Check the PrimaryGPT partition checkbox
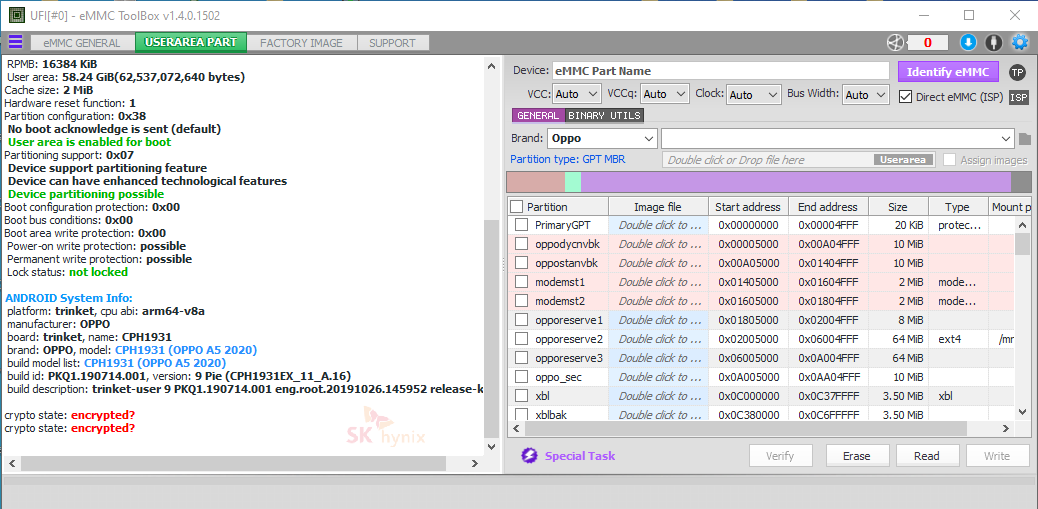 coord(522,224)
